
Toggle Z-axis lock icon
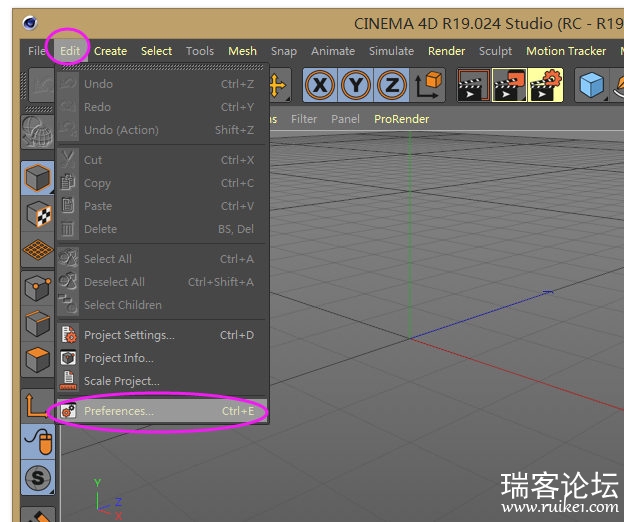click(x=392, y=85)
